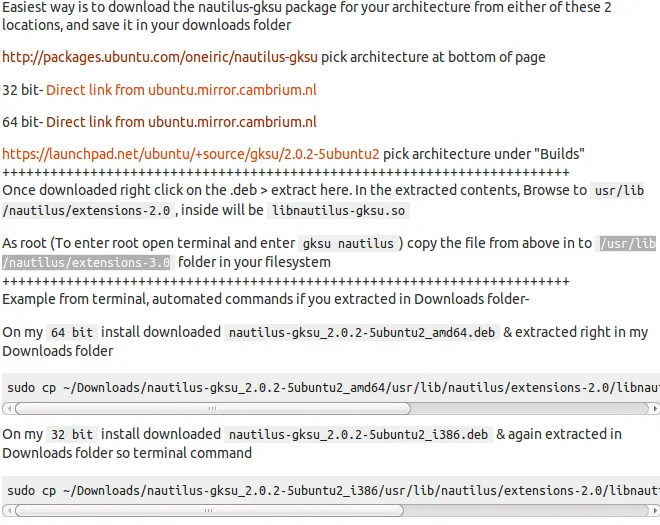Click the "64 bit" inline code label

71,332
